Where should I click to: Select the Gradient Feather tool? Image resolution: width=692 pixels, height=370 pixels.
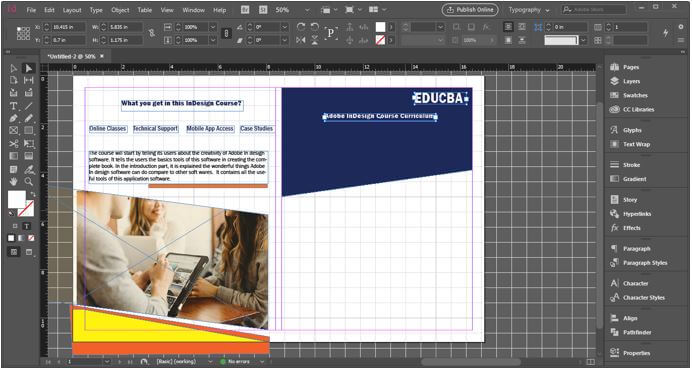click(x=29, y=156)
